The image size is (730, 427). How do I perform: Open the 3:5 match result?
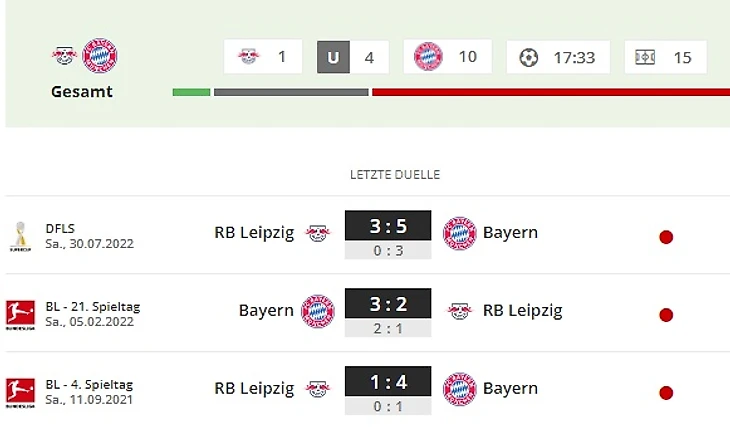point(388,226)
